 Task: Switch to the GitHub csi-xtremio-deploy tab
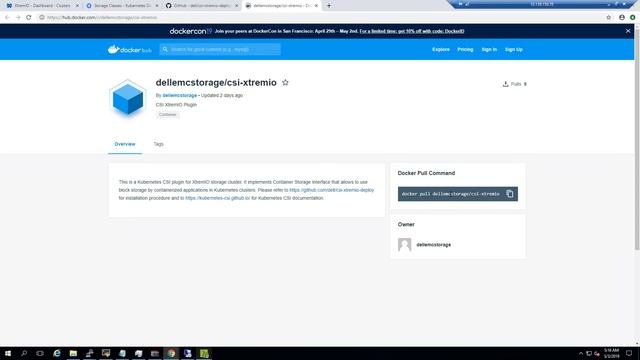point(202,6)
